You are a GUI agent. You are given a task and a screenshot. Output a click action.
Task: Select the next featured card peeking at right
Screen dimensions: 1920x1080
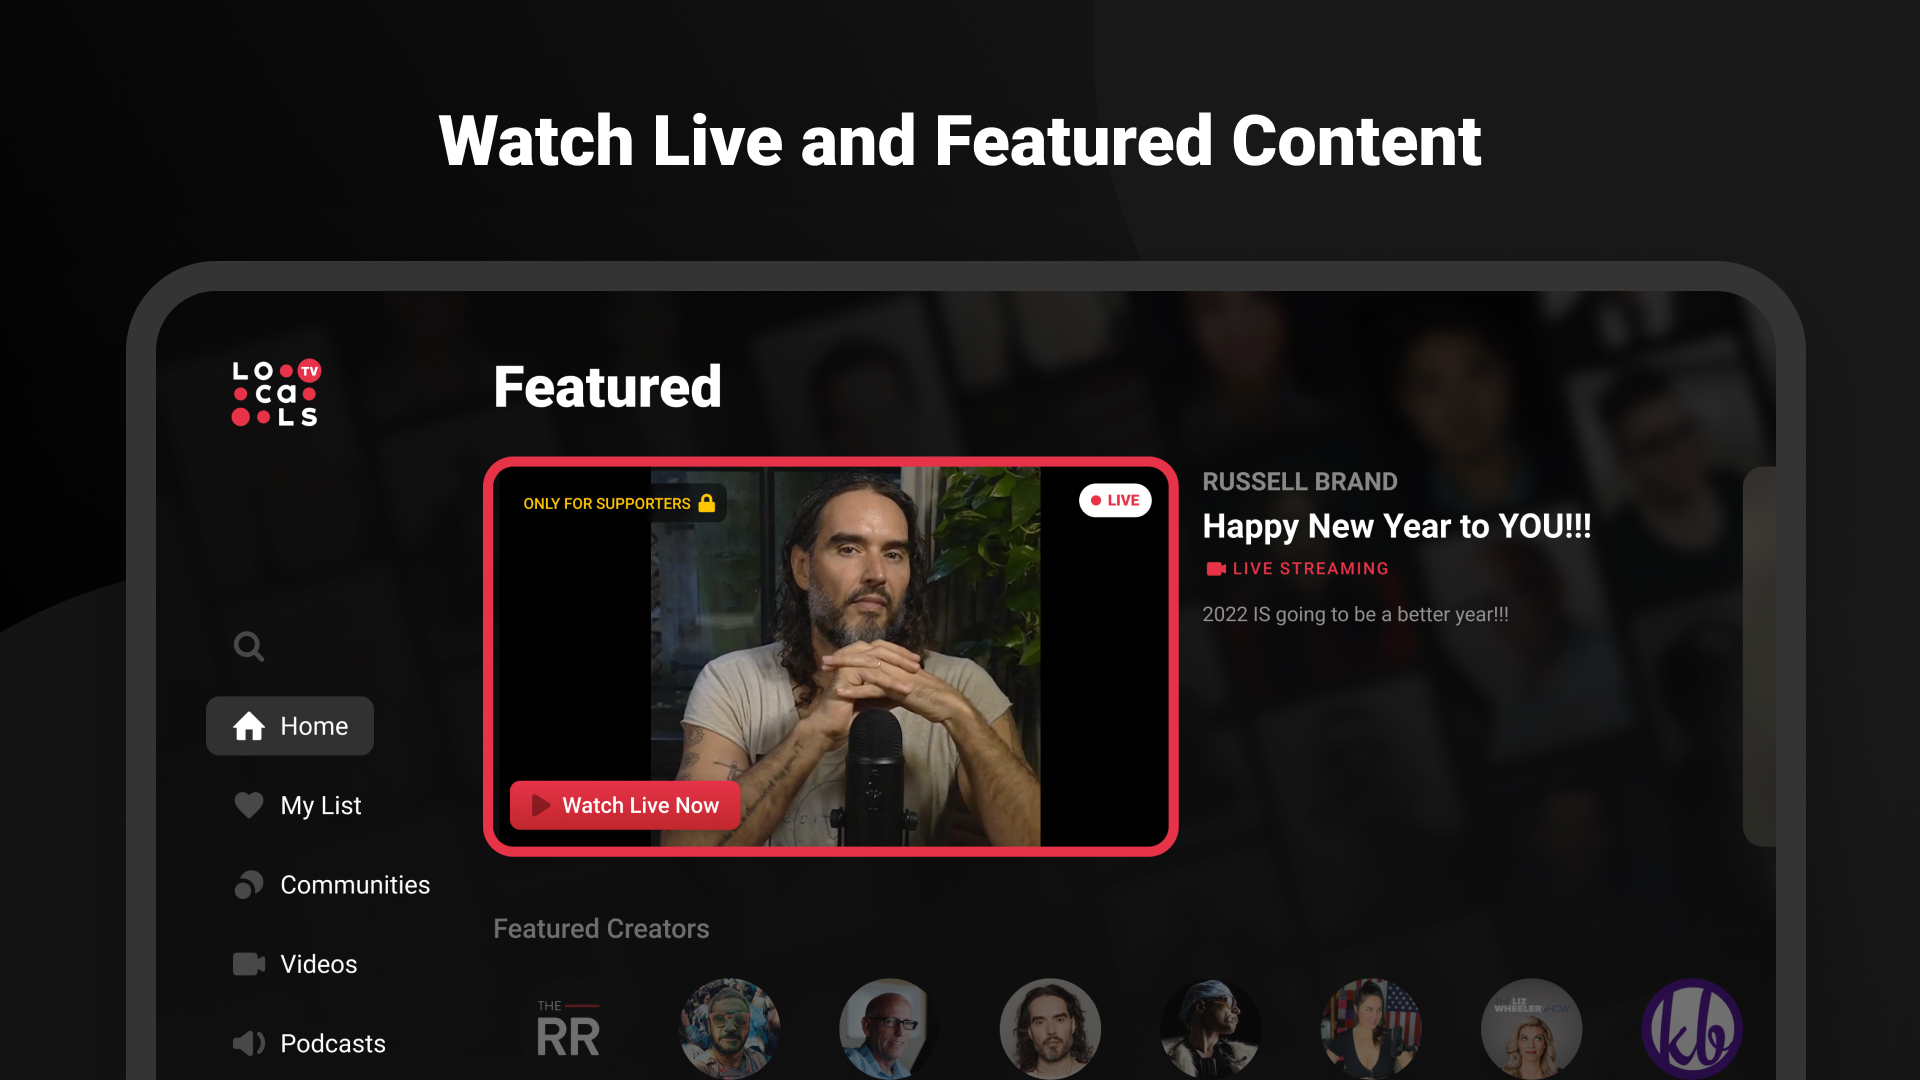tap(1759, 657)
